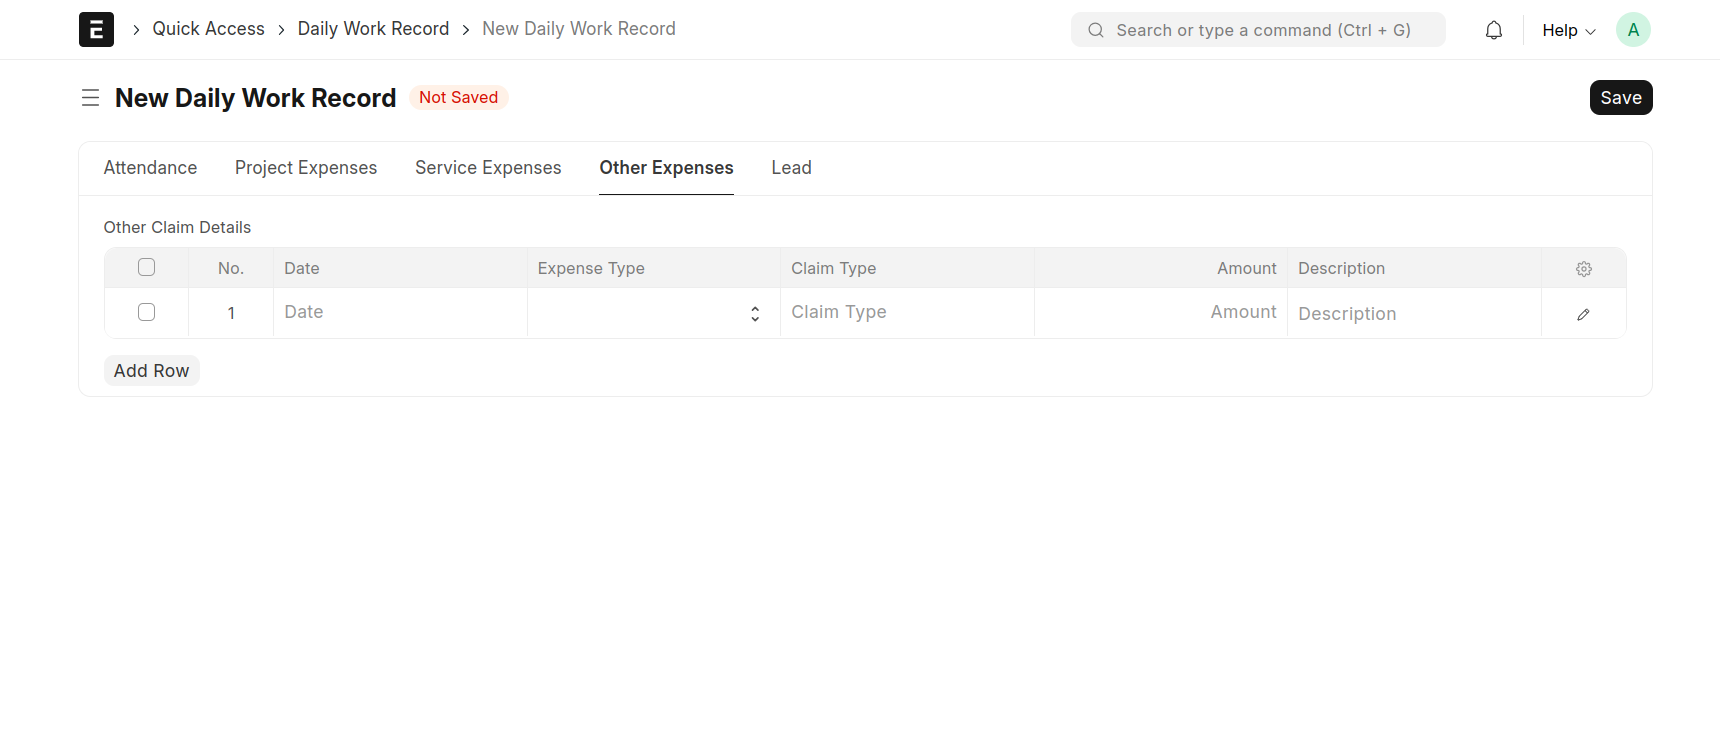Open the user avatar menu
The image size is (1720, 731).
point(1632,30)
